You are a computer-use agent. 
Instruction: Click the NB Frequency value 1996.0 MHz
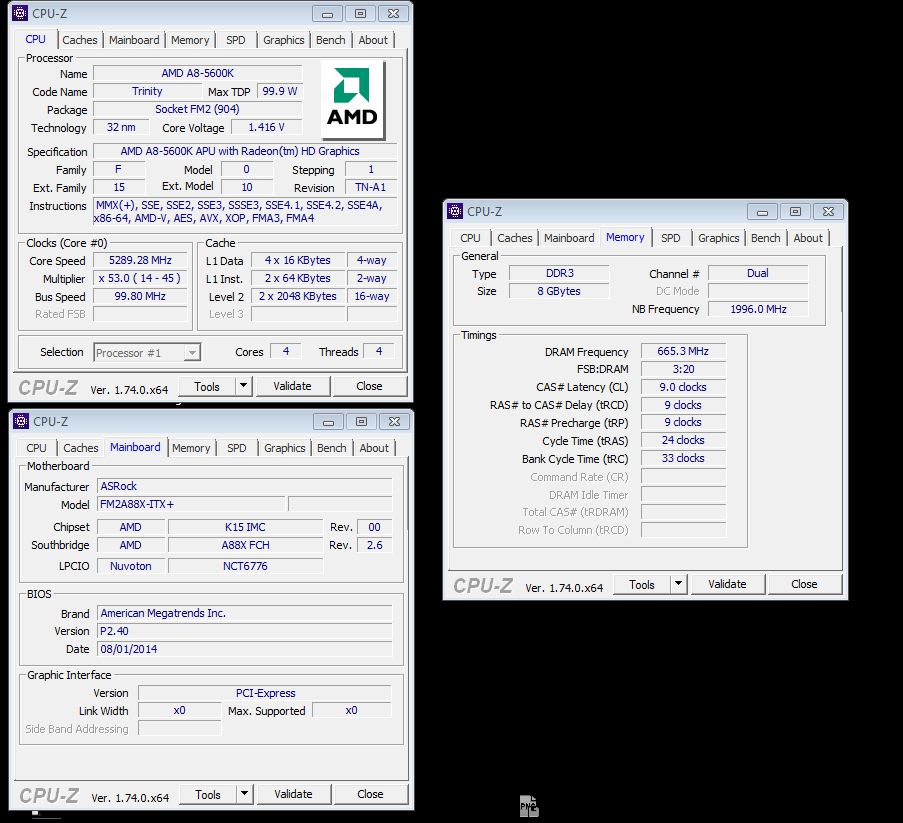coord(758,309)
